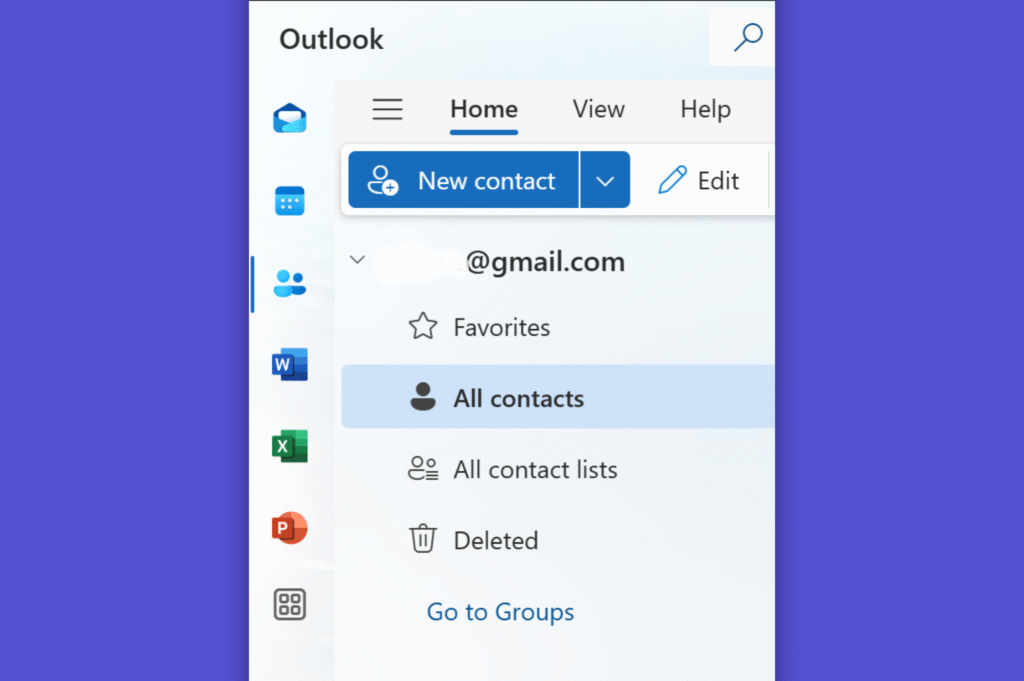
Task: Select All contact lists folder
Action: (558, 469)
